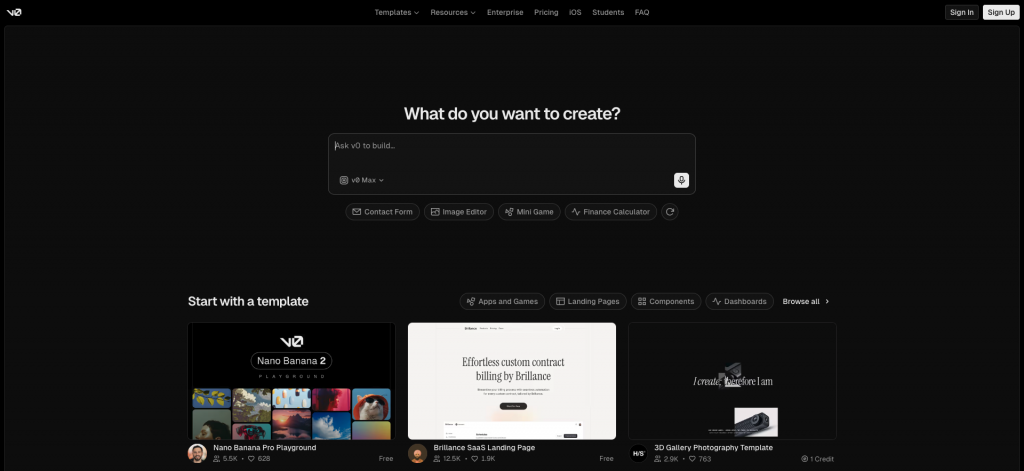Click the H/S avatar of 3D Gallery template
The image size is (1024, 471).
point(638,453)
